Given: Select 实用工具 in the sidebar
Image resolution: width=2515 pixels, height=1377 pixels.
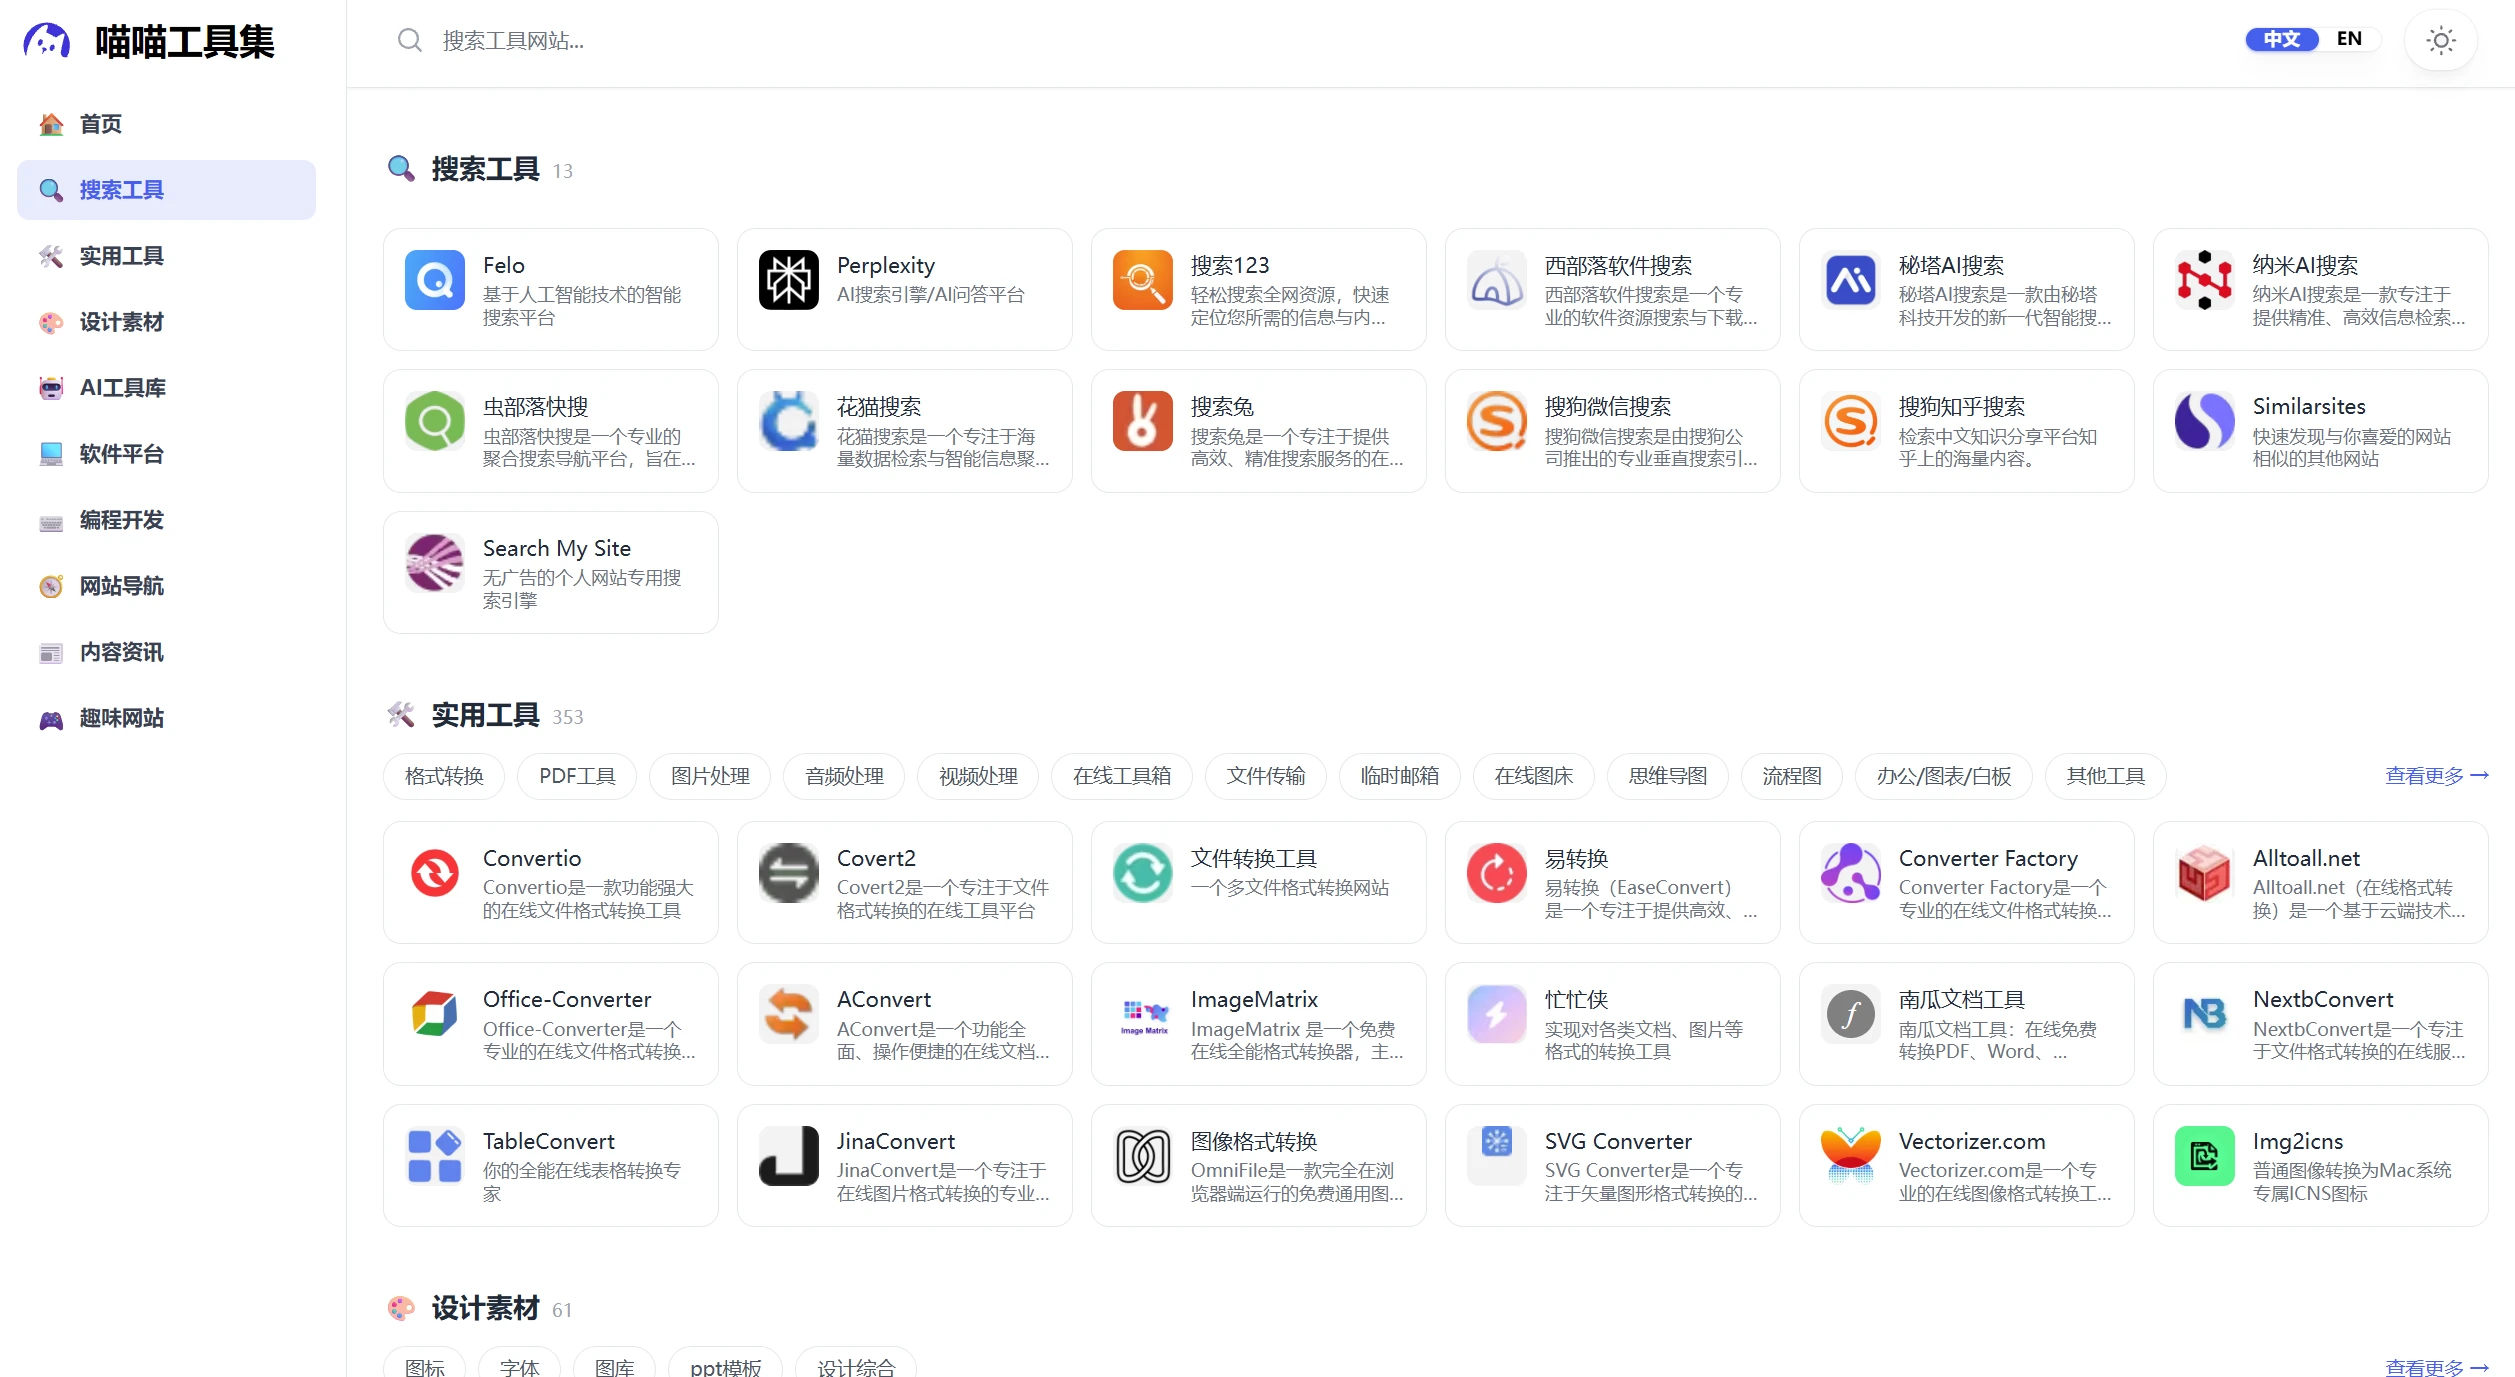Looking at the screenshot, I should click(x=166, y=256).
